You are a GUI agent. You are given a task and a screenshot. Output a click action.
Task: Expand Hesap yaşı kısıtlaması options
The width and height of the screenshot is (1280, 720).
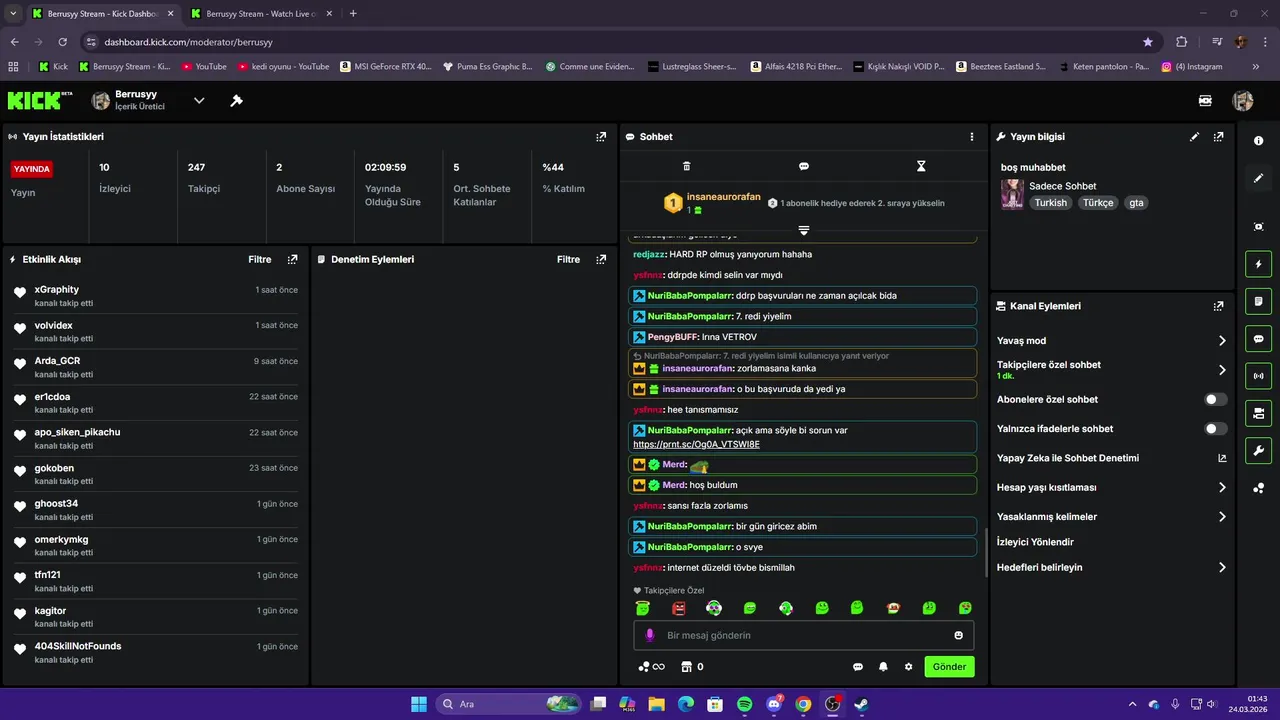1222,488
